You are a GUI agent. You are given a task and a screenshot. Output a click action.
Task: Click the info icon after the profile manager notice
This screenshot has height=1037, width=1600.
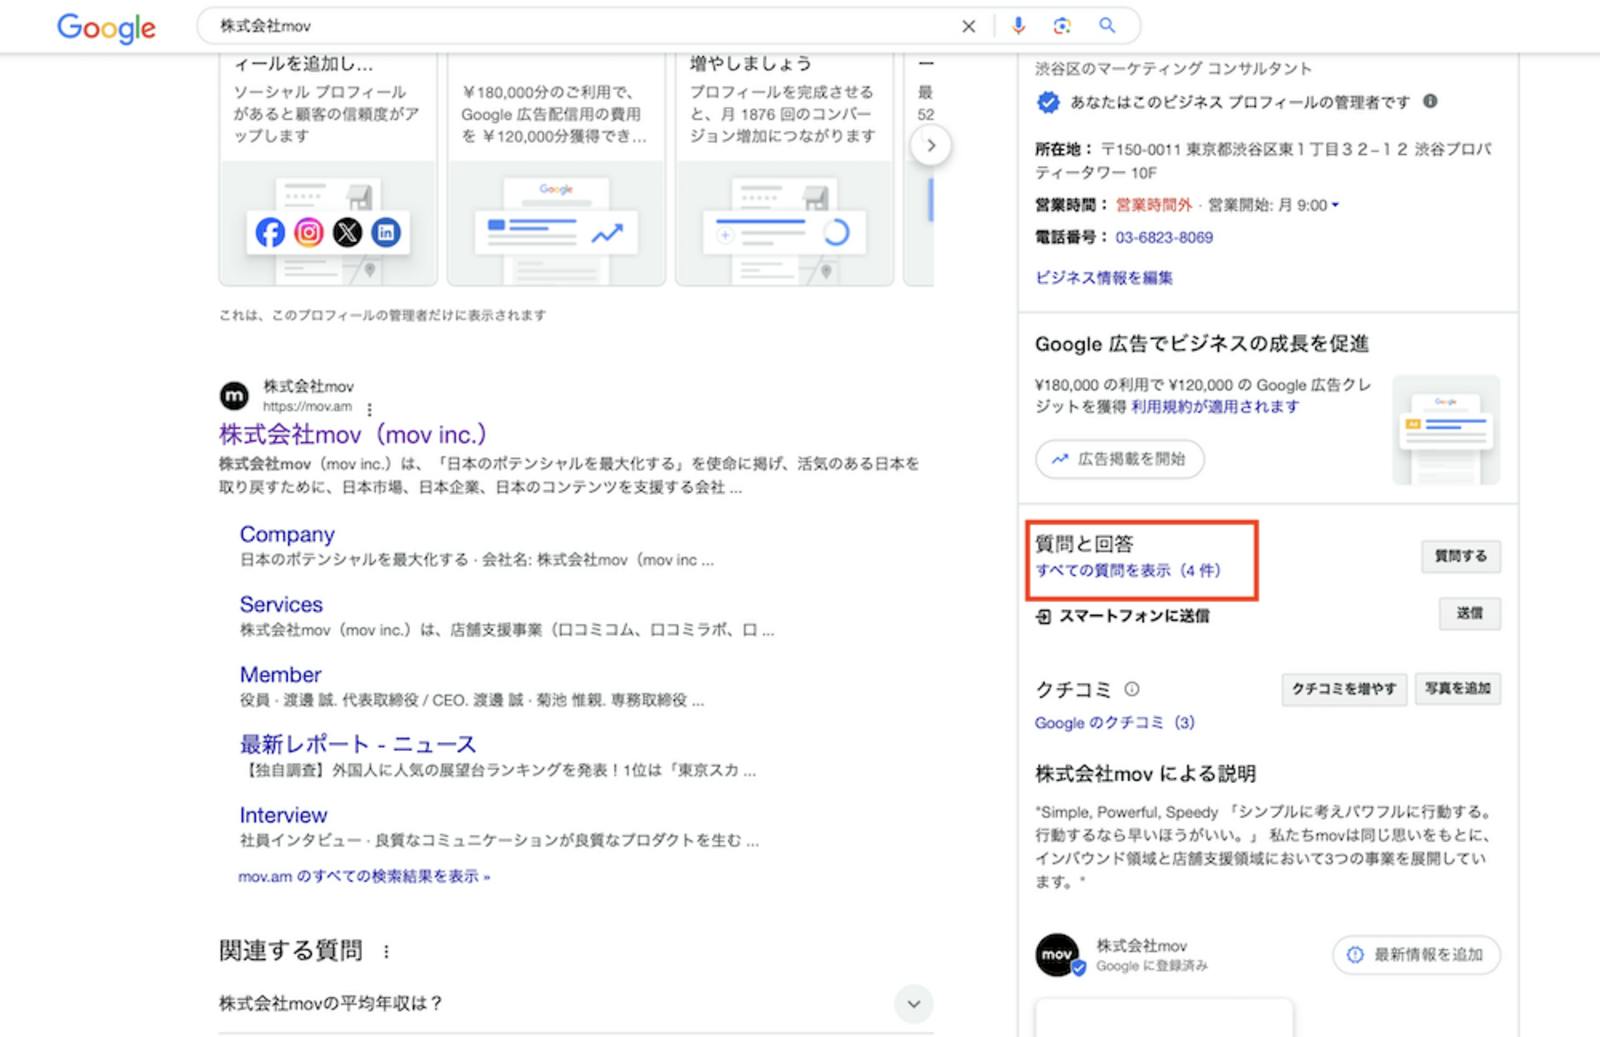pyautogui.click(x=1430, y=101)
